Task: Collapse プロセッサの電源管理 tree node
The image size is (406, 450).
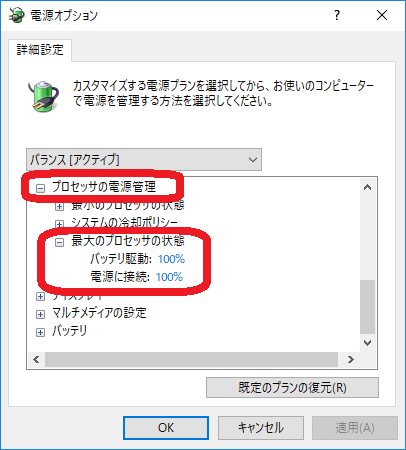Action: click(x=40, y=188)
